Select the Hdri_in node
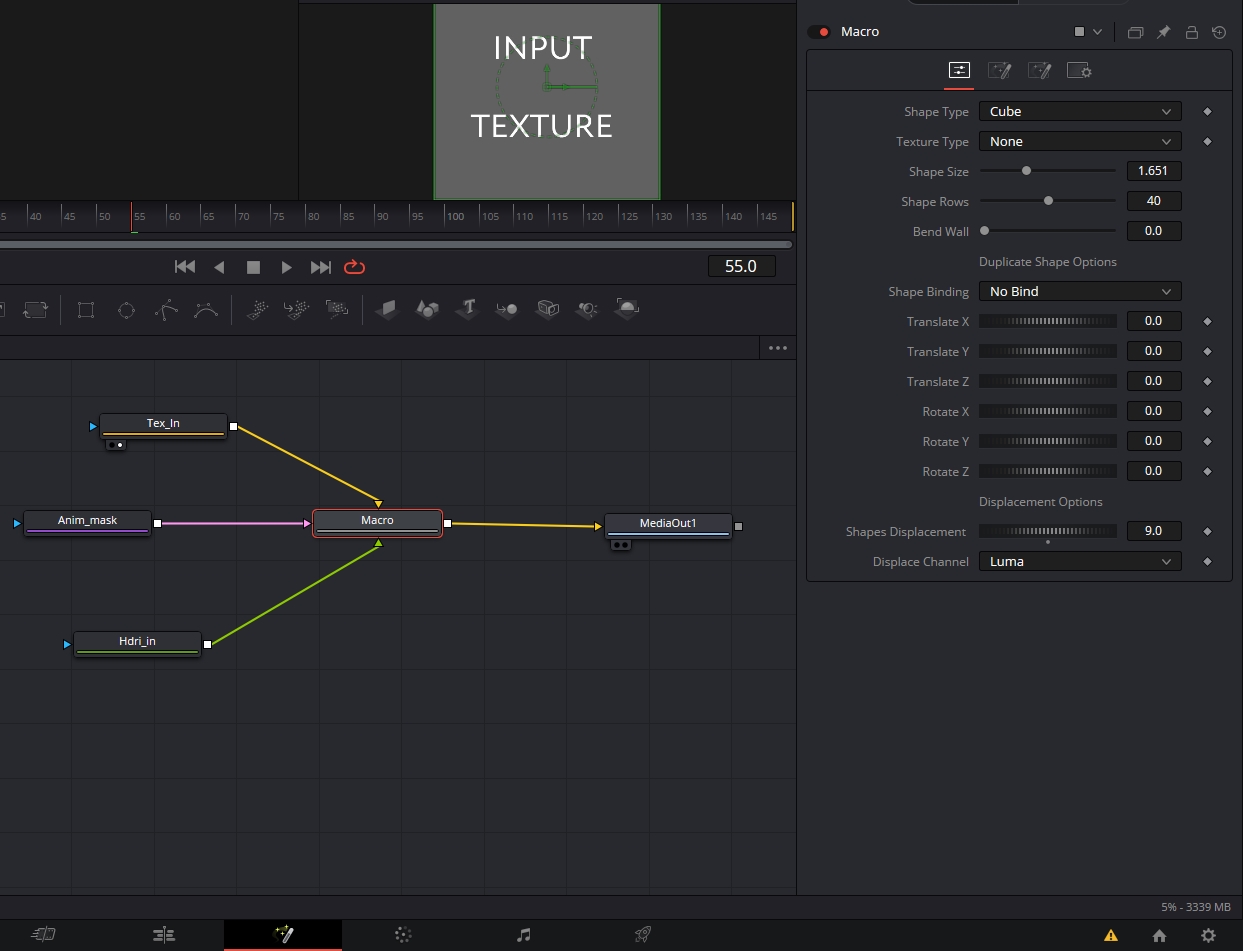This screenshot has height=951, width=1243. tap(137, 644)
